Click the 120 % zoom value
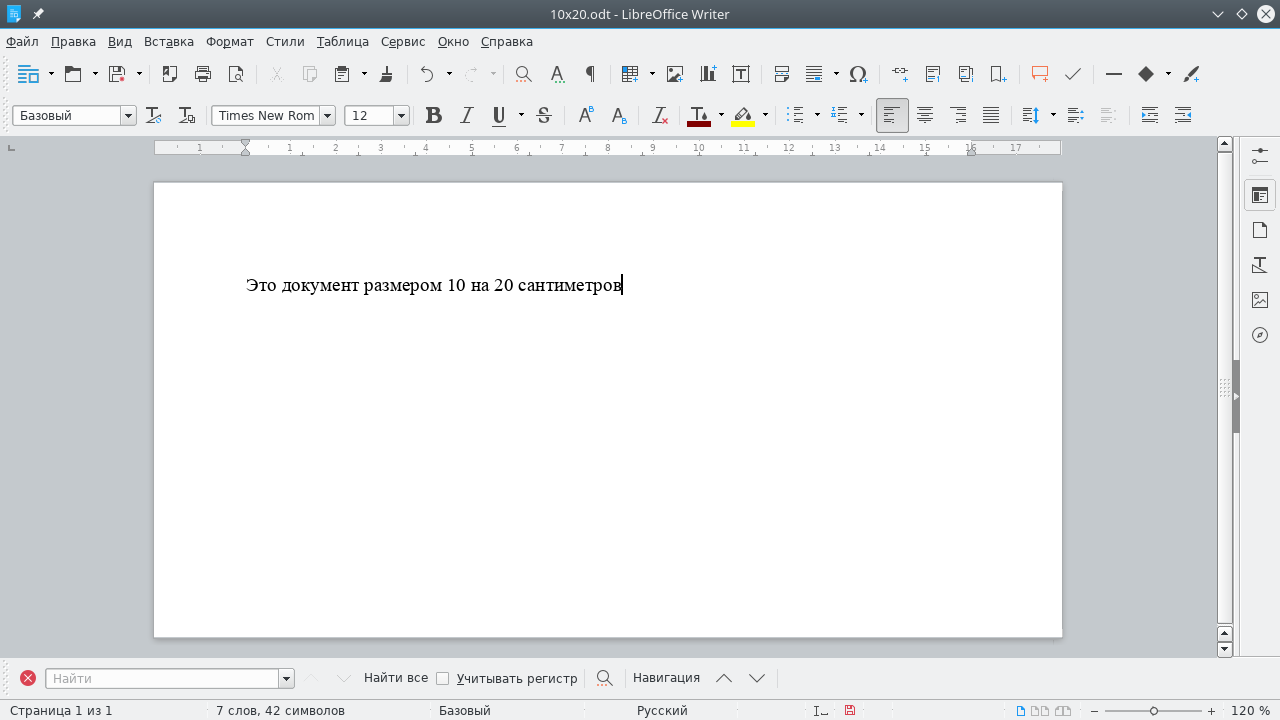The height and width of the screenshot is (720, 1280). [x=1250, y=711]
